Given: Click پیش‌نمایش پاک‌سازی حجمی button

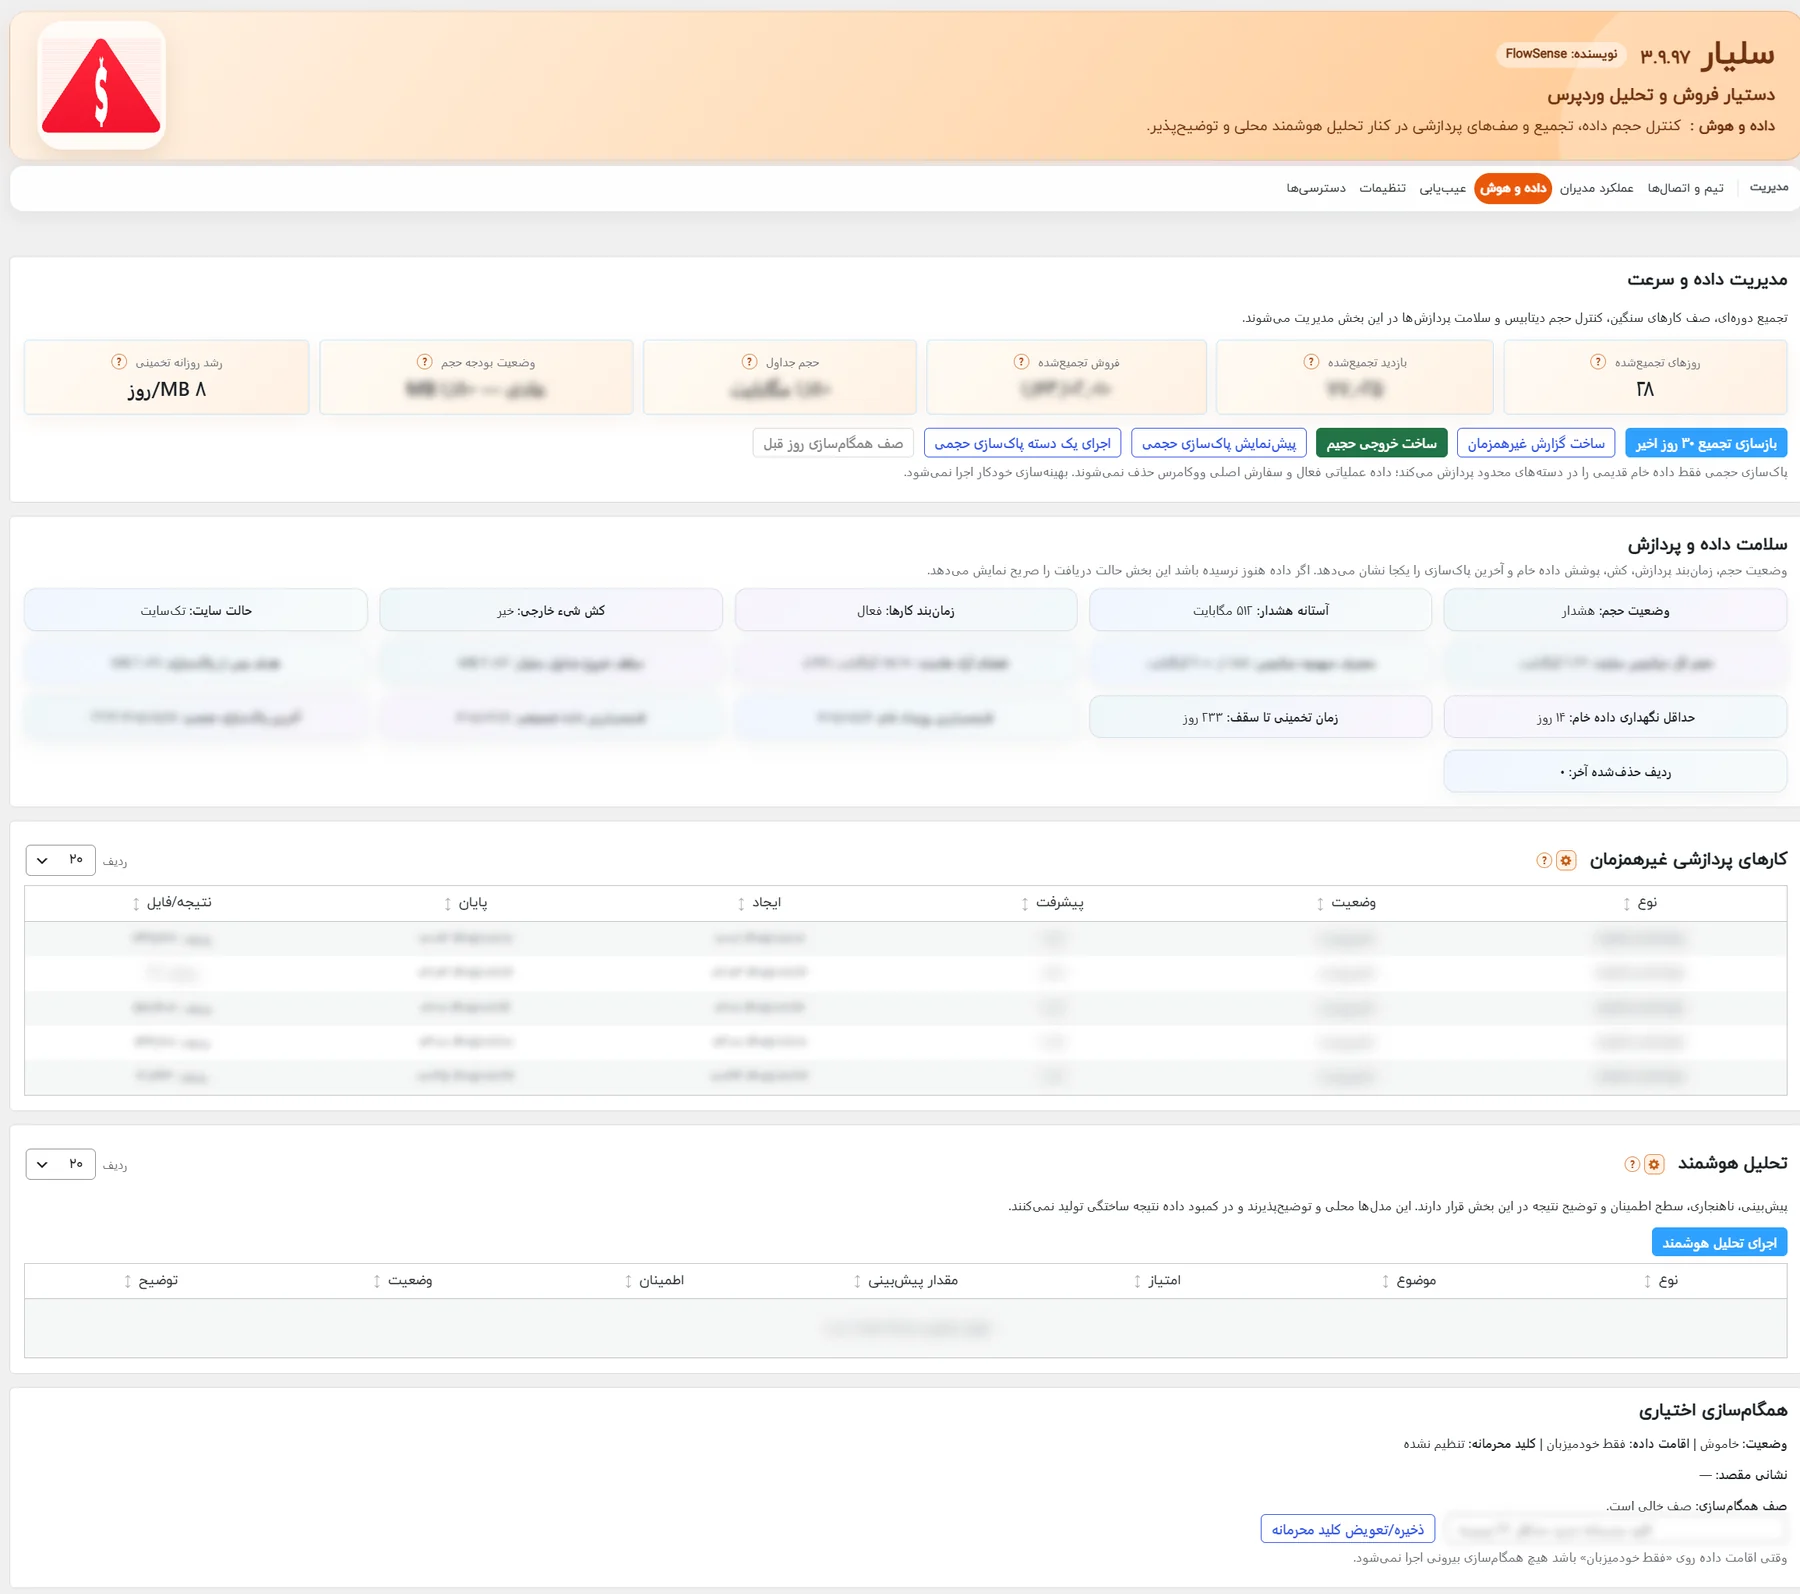Looking at the screenshot, I should point(1219,443).
